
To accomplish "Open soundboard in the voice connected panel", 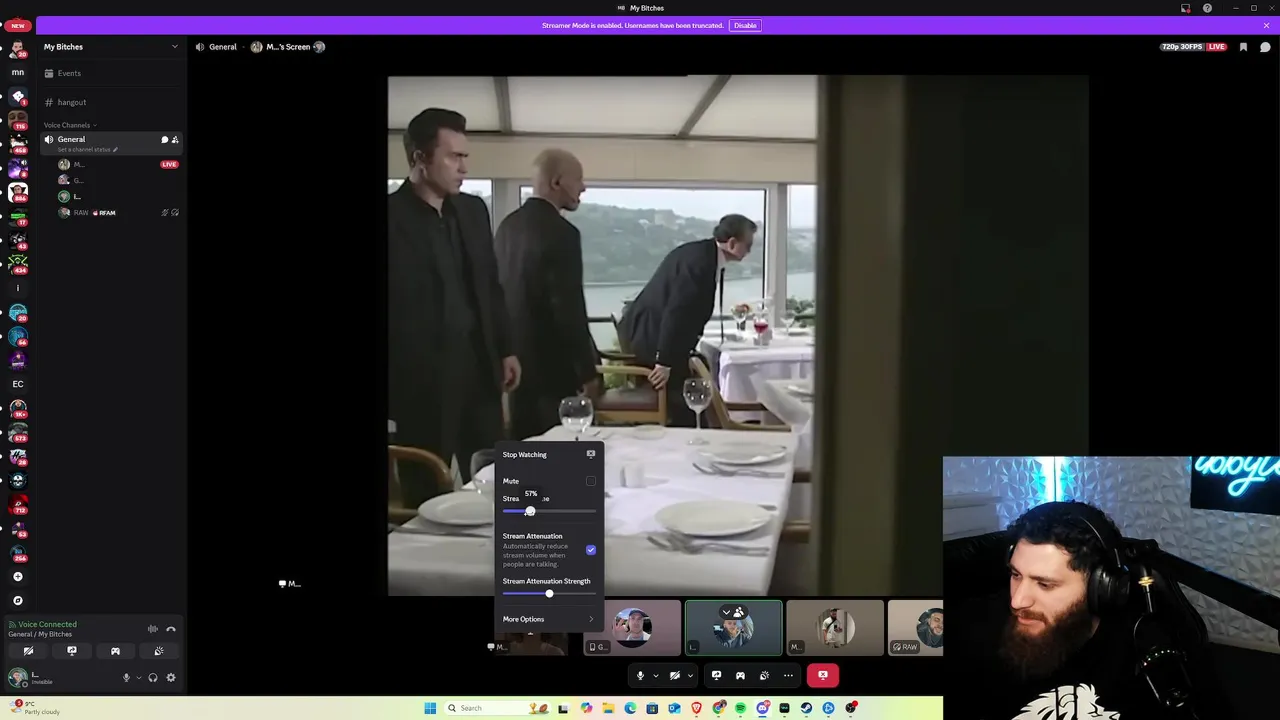I will [x=159, y=651].
